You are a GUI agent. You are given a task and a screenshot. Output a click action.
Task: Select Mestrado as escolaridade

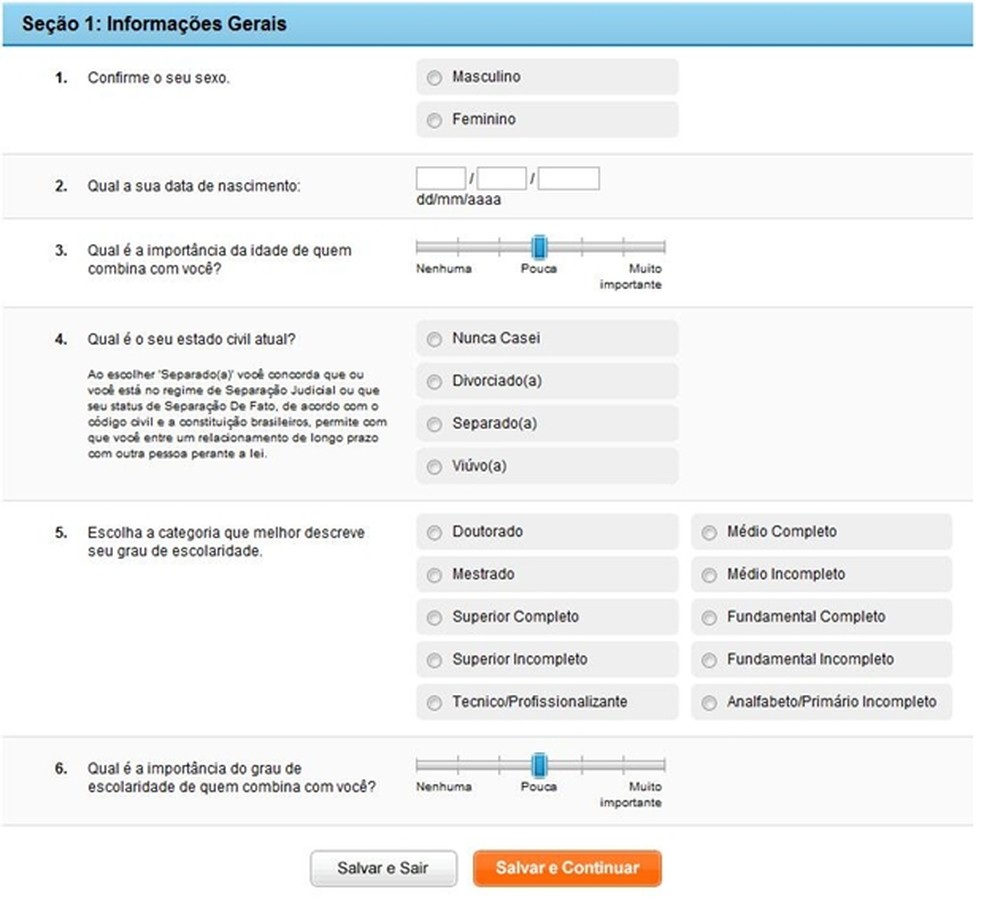[x=433, y=574]
